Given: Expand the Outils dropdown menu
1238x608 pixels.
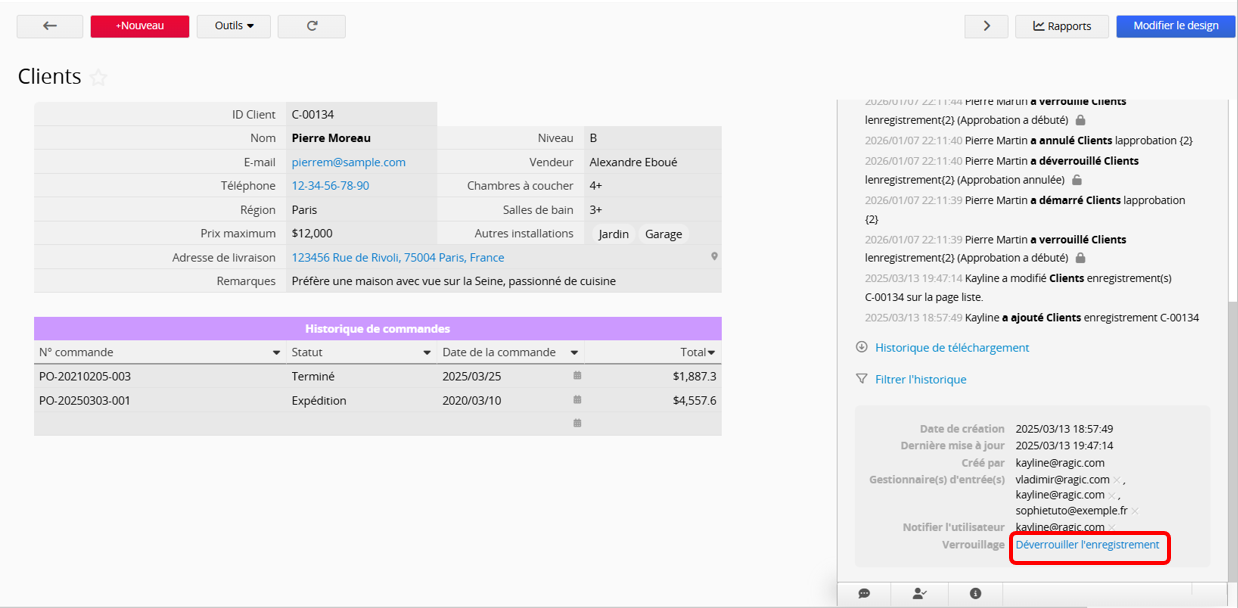Looking at the screenshot, I should (x=234, y=26).
